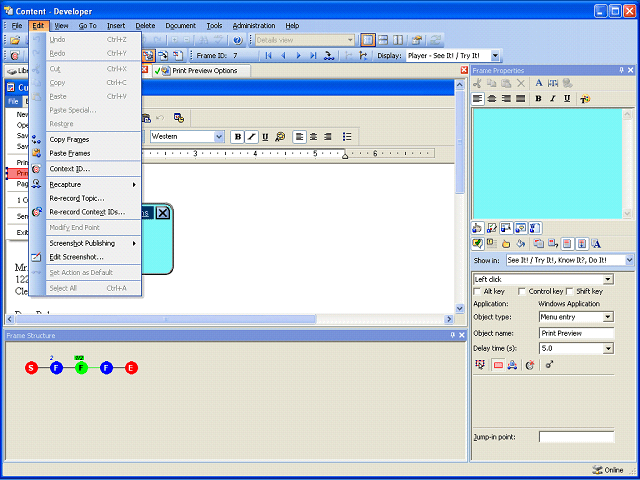Click the red rectangle highlight action area icon

[x=498, y=365]
